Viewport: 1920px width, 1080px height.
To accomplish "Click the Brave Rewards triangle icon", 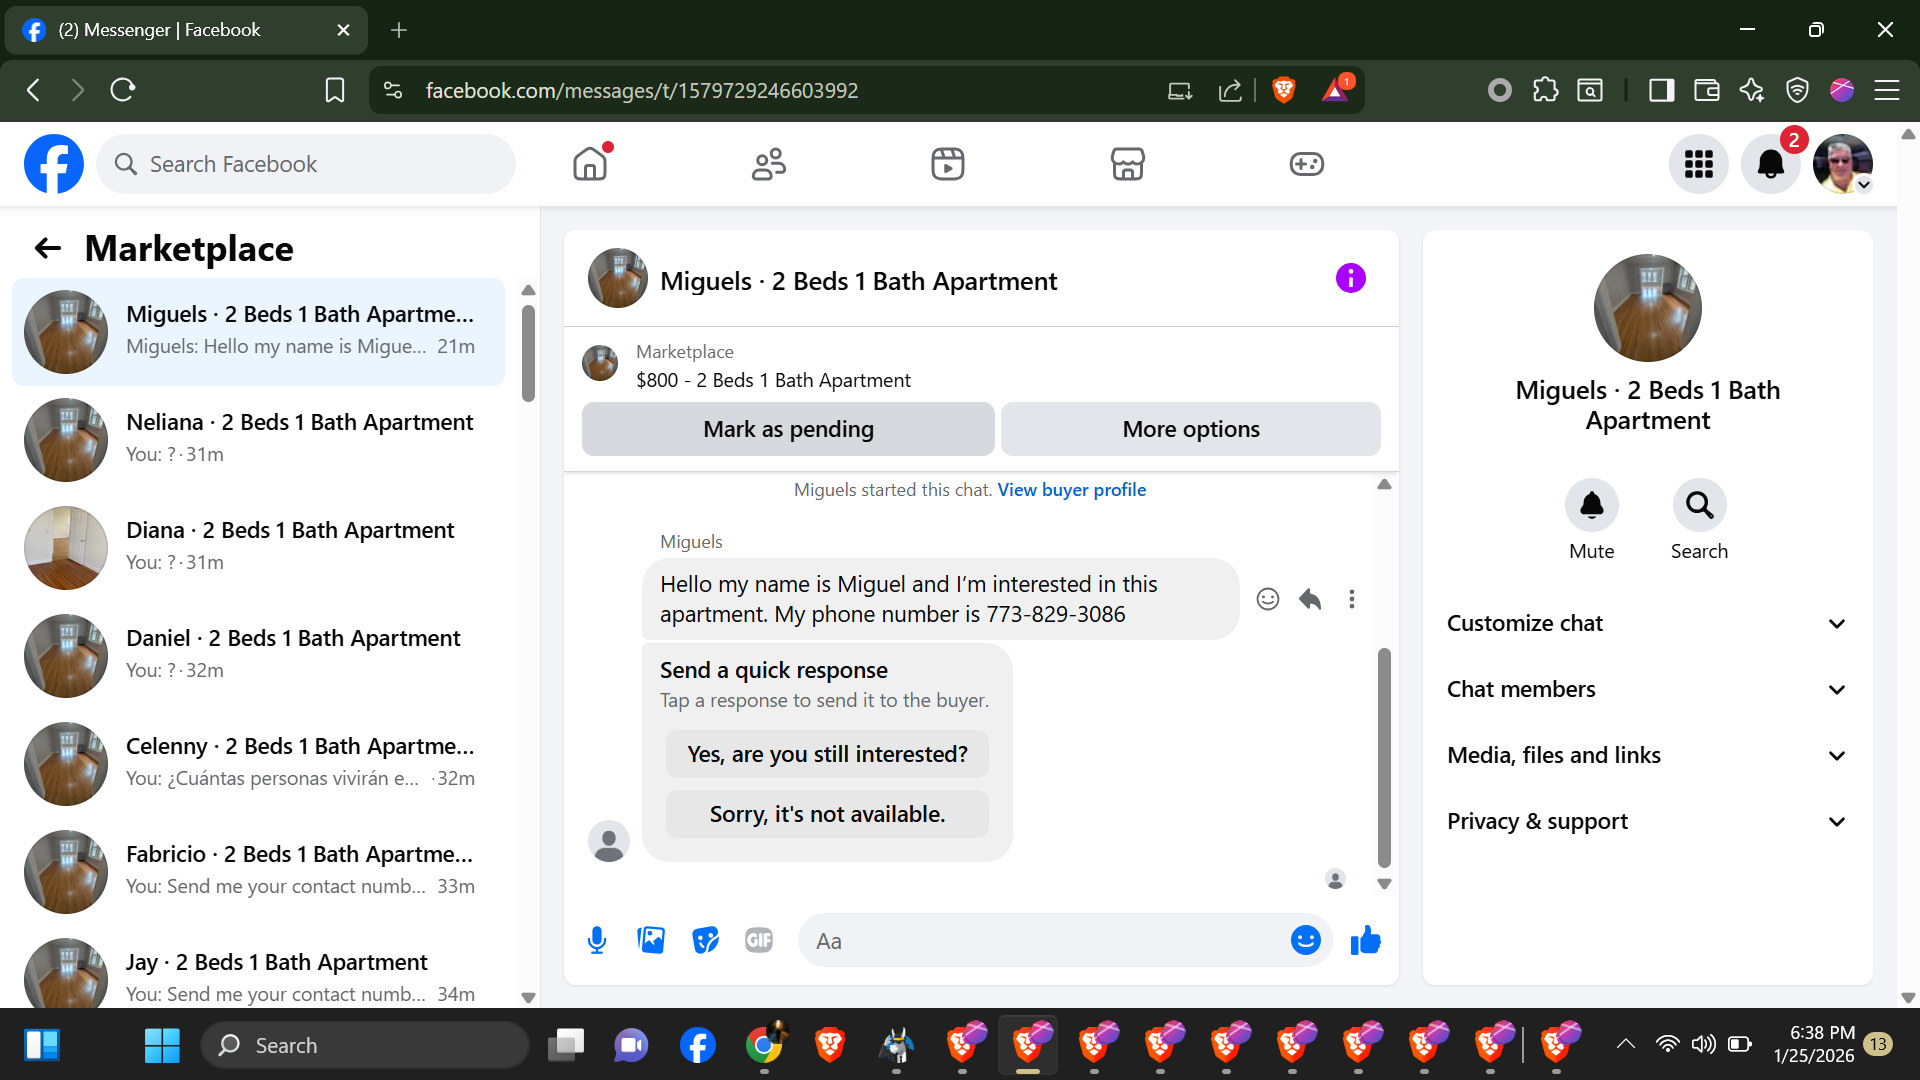I will (1335, 90).
